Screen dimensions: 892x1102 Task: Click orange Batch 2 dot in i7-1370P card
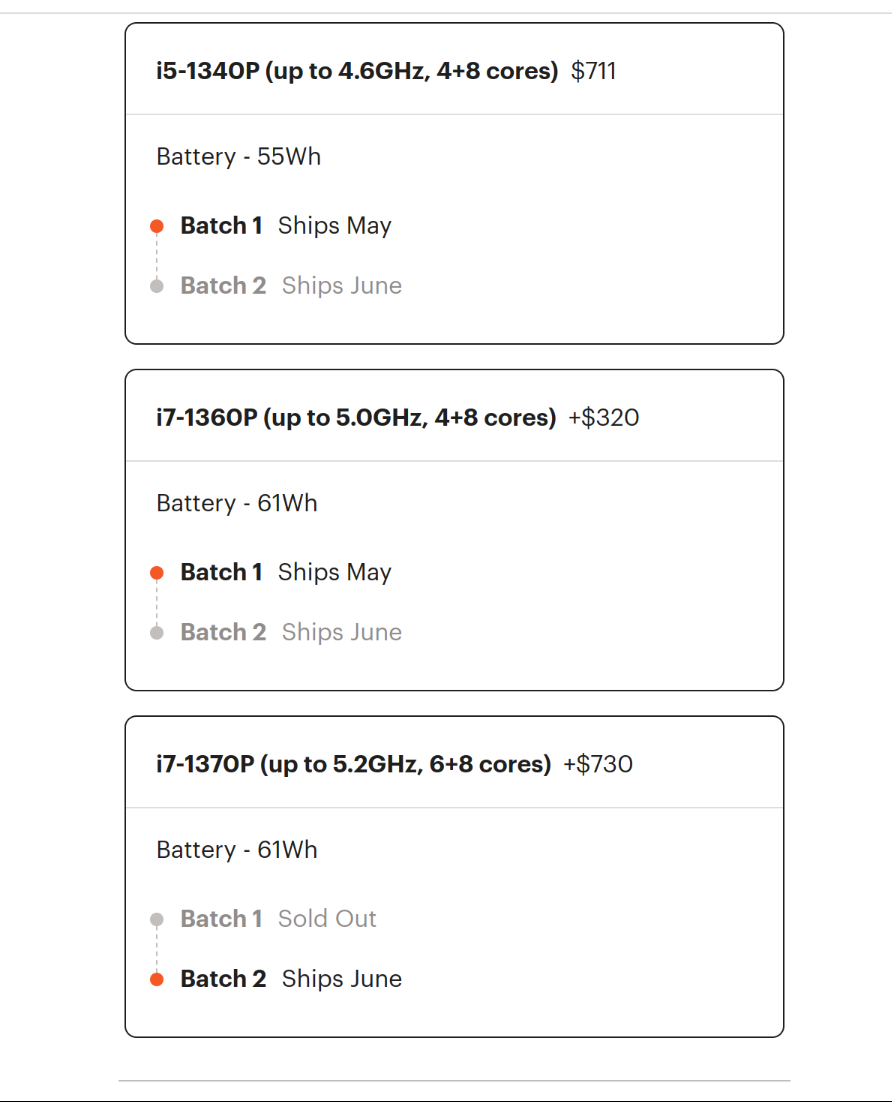pos(157,979)
